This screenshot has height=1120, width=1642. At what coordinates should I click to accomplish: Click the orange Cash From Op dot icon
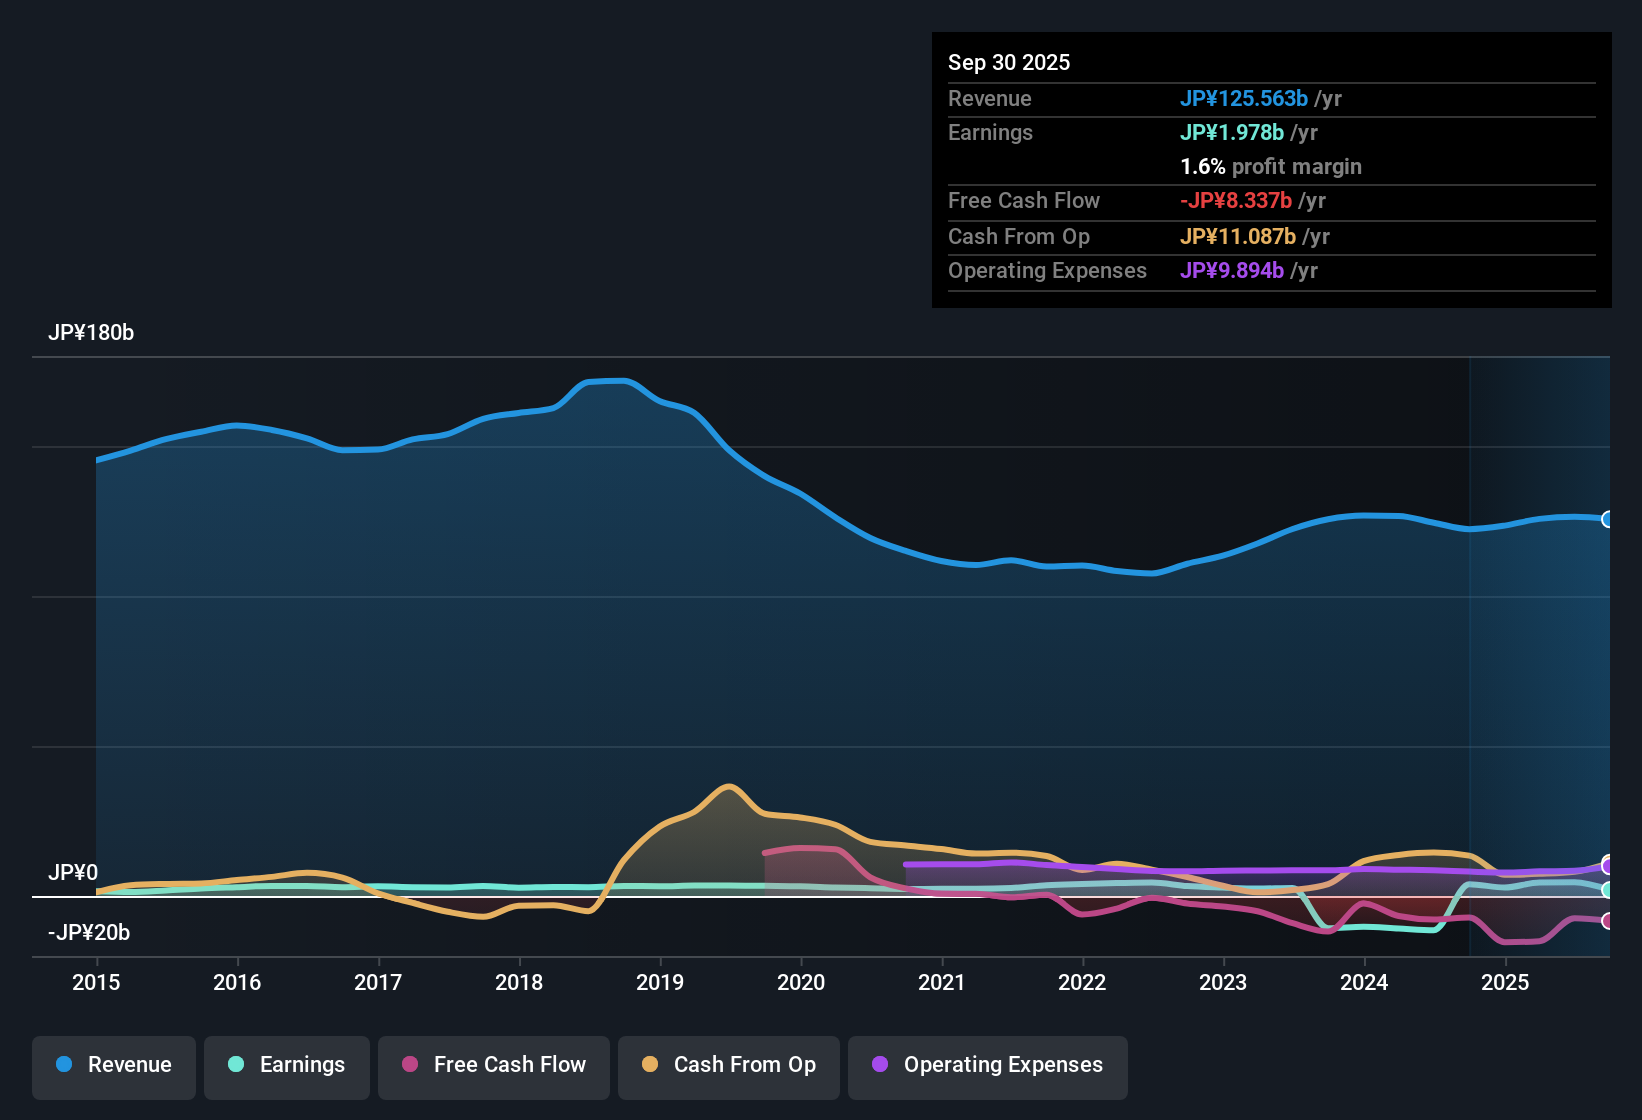(x=648, y=1065)
